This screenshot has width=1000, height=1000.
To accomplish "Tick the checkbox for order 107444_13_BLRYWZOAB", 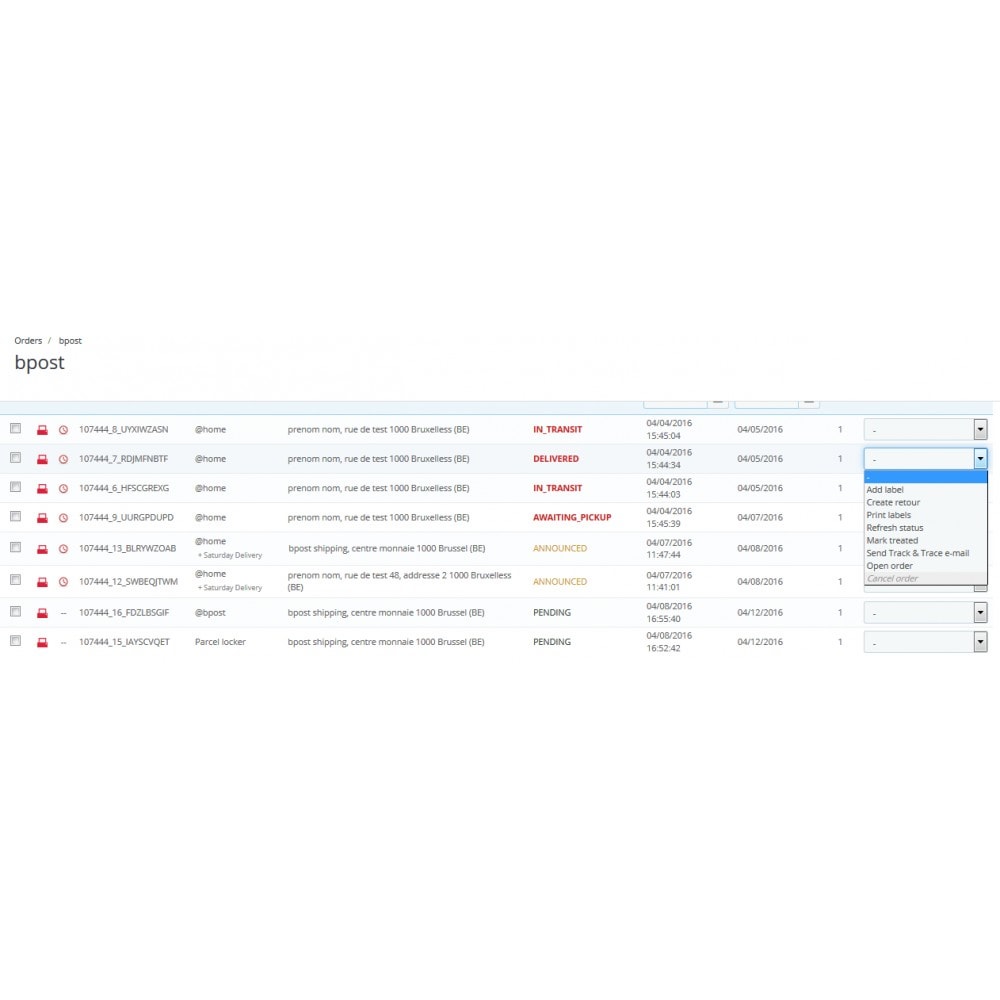I will (x=15, y=547).
